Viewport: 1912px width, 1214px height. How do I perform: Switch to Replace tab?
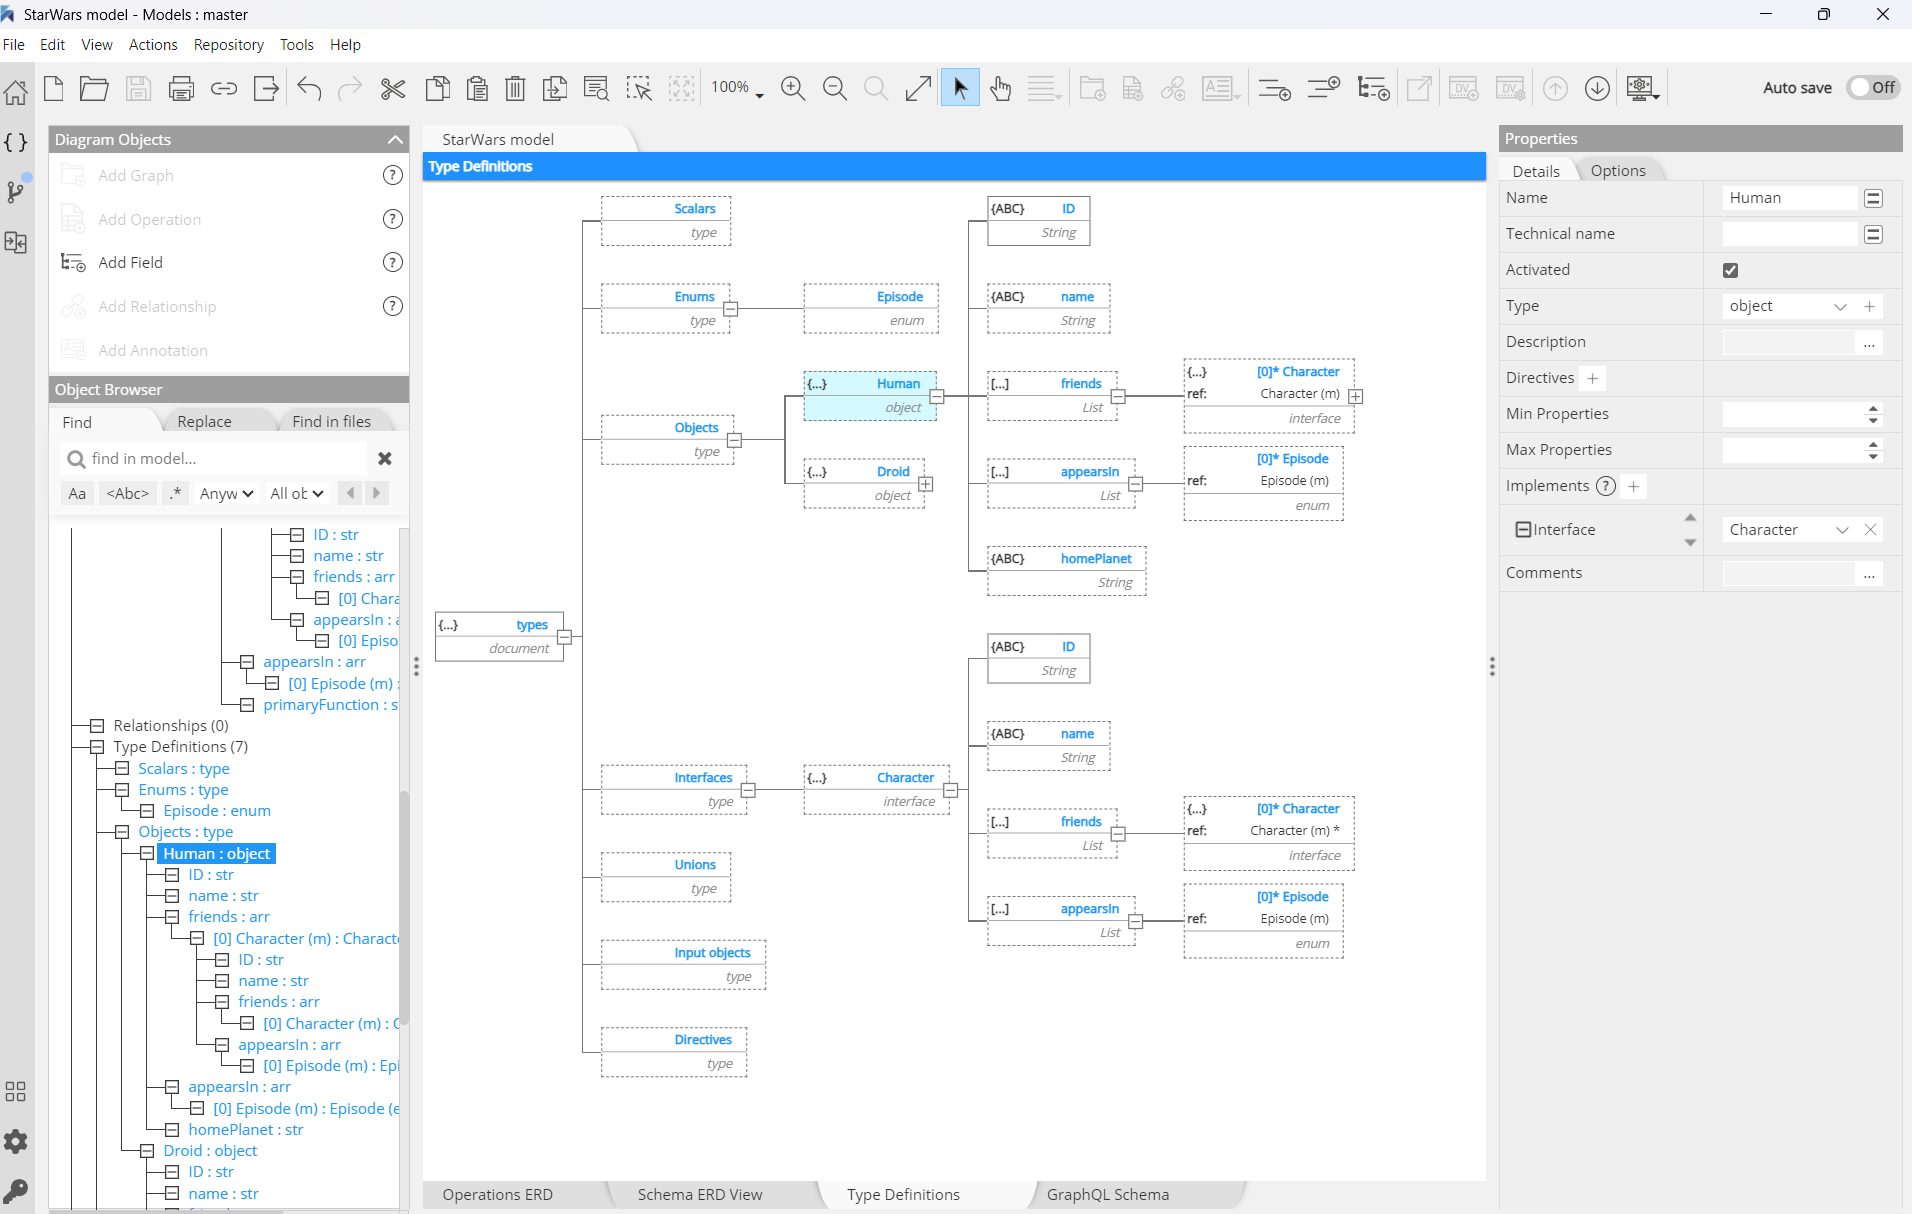click(x=204, y=422)
